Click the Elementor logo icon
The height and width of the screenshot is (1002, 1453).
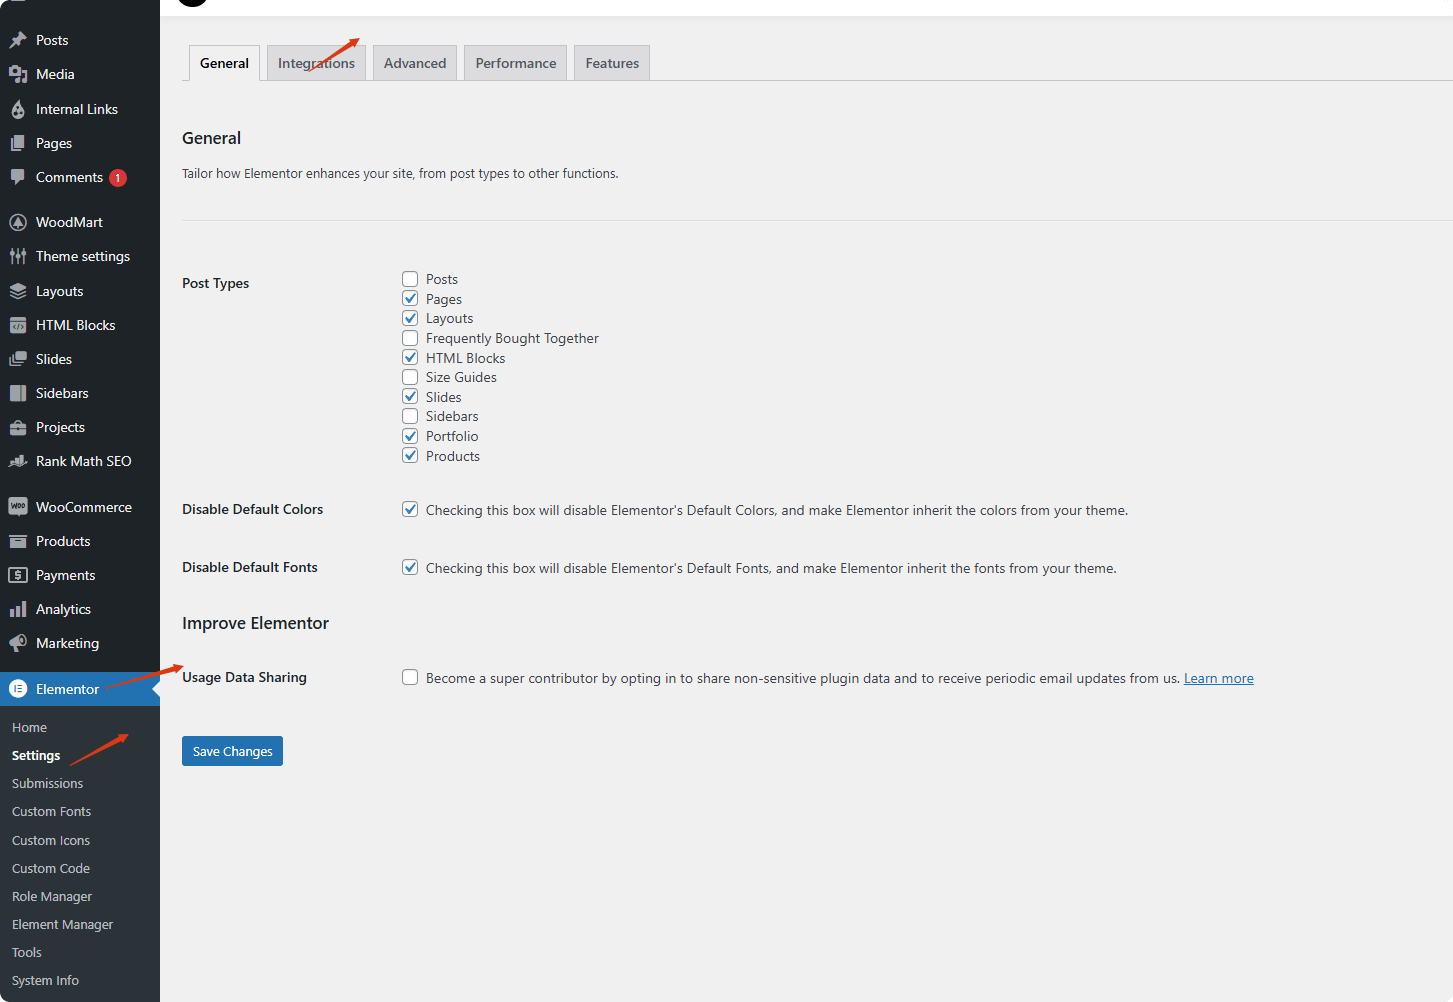18,689
